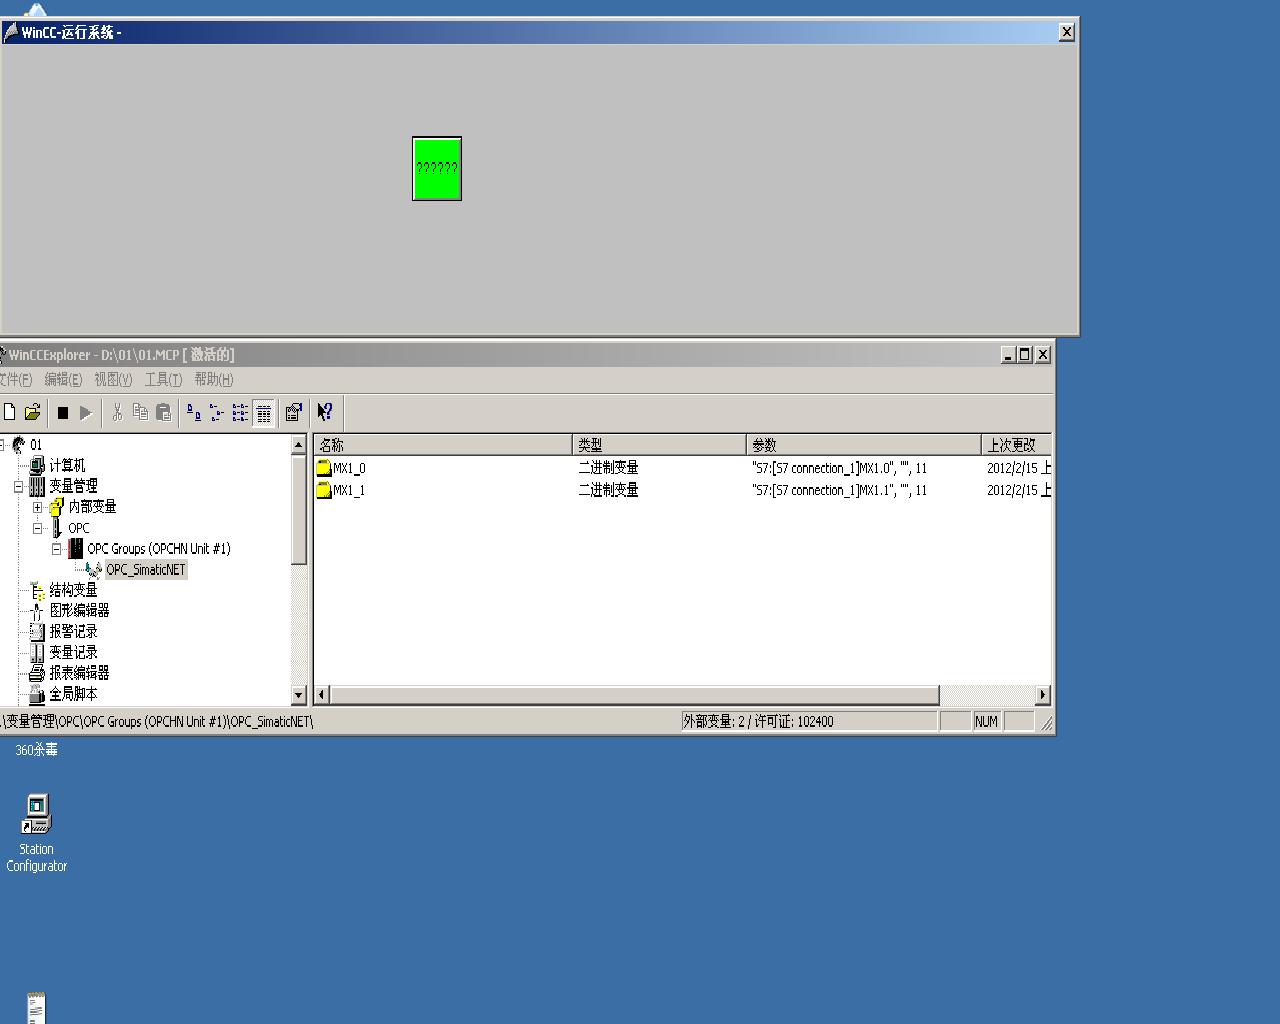This screenshot has height=1024, width=1280.
Task: Collapse the OPC tree node
Action: click(37, 528)
